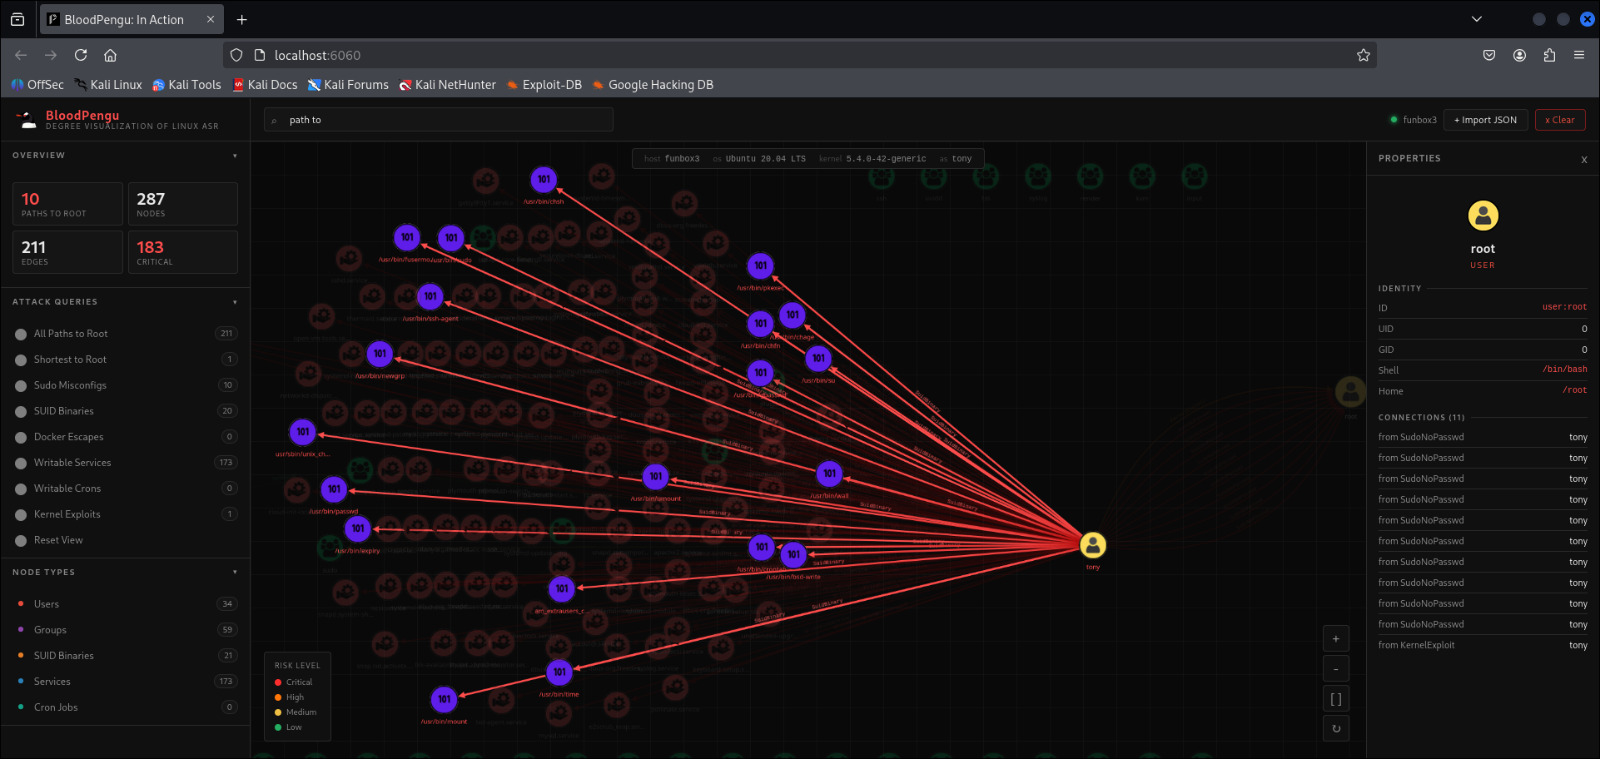Select the /usr/bin/passwd graph node
Screen dimensions: 1600x759
334,489
